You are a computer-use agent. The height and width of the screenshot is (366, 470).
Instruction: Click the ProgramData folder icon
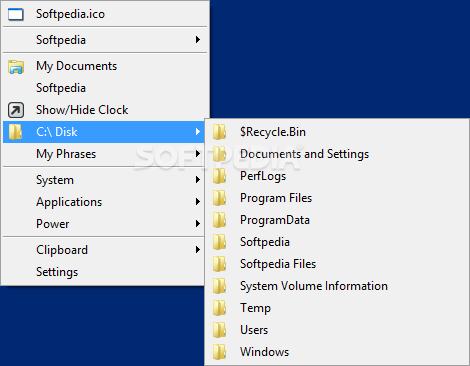pyautogui.click(x=220, y=220)
